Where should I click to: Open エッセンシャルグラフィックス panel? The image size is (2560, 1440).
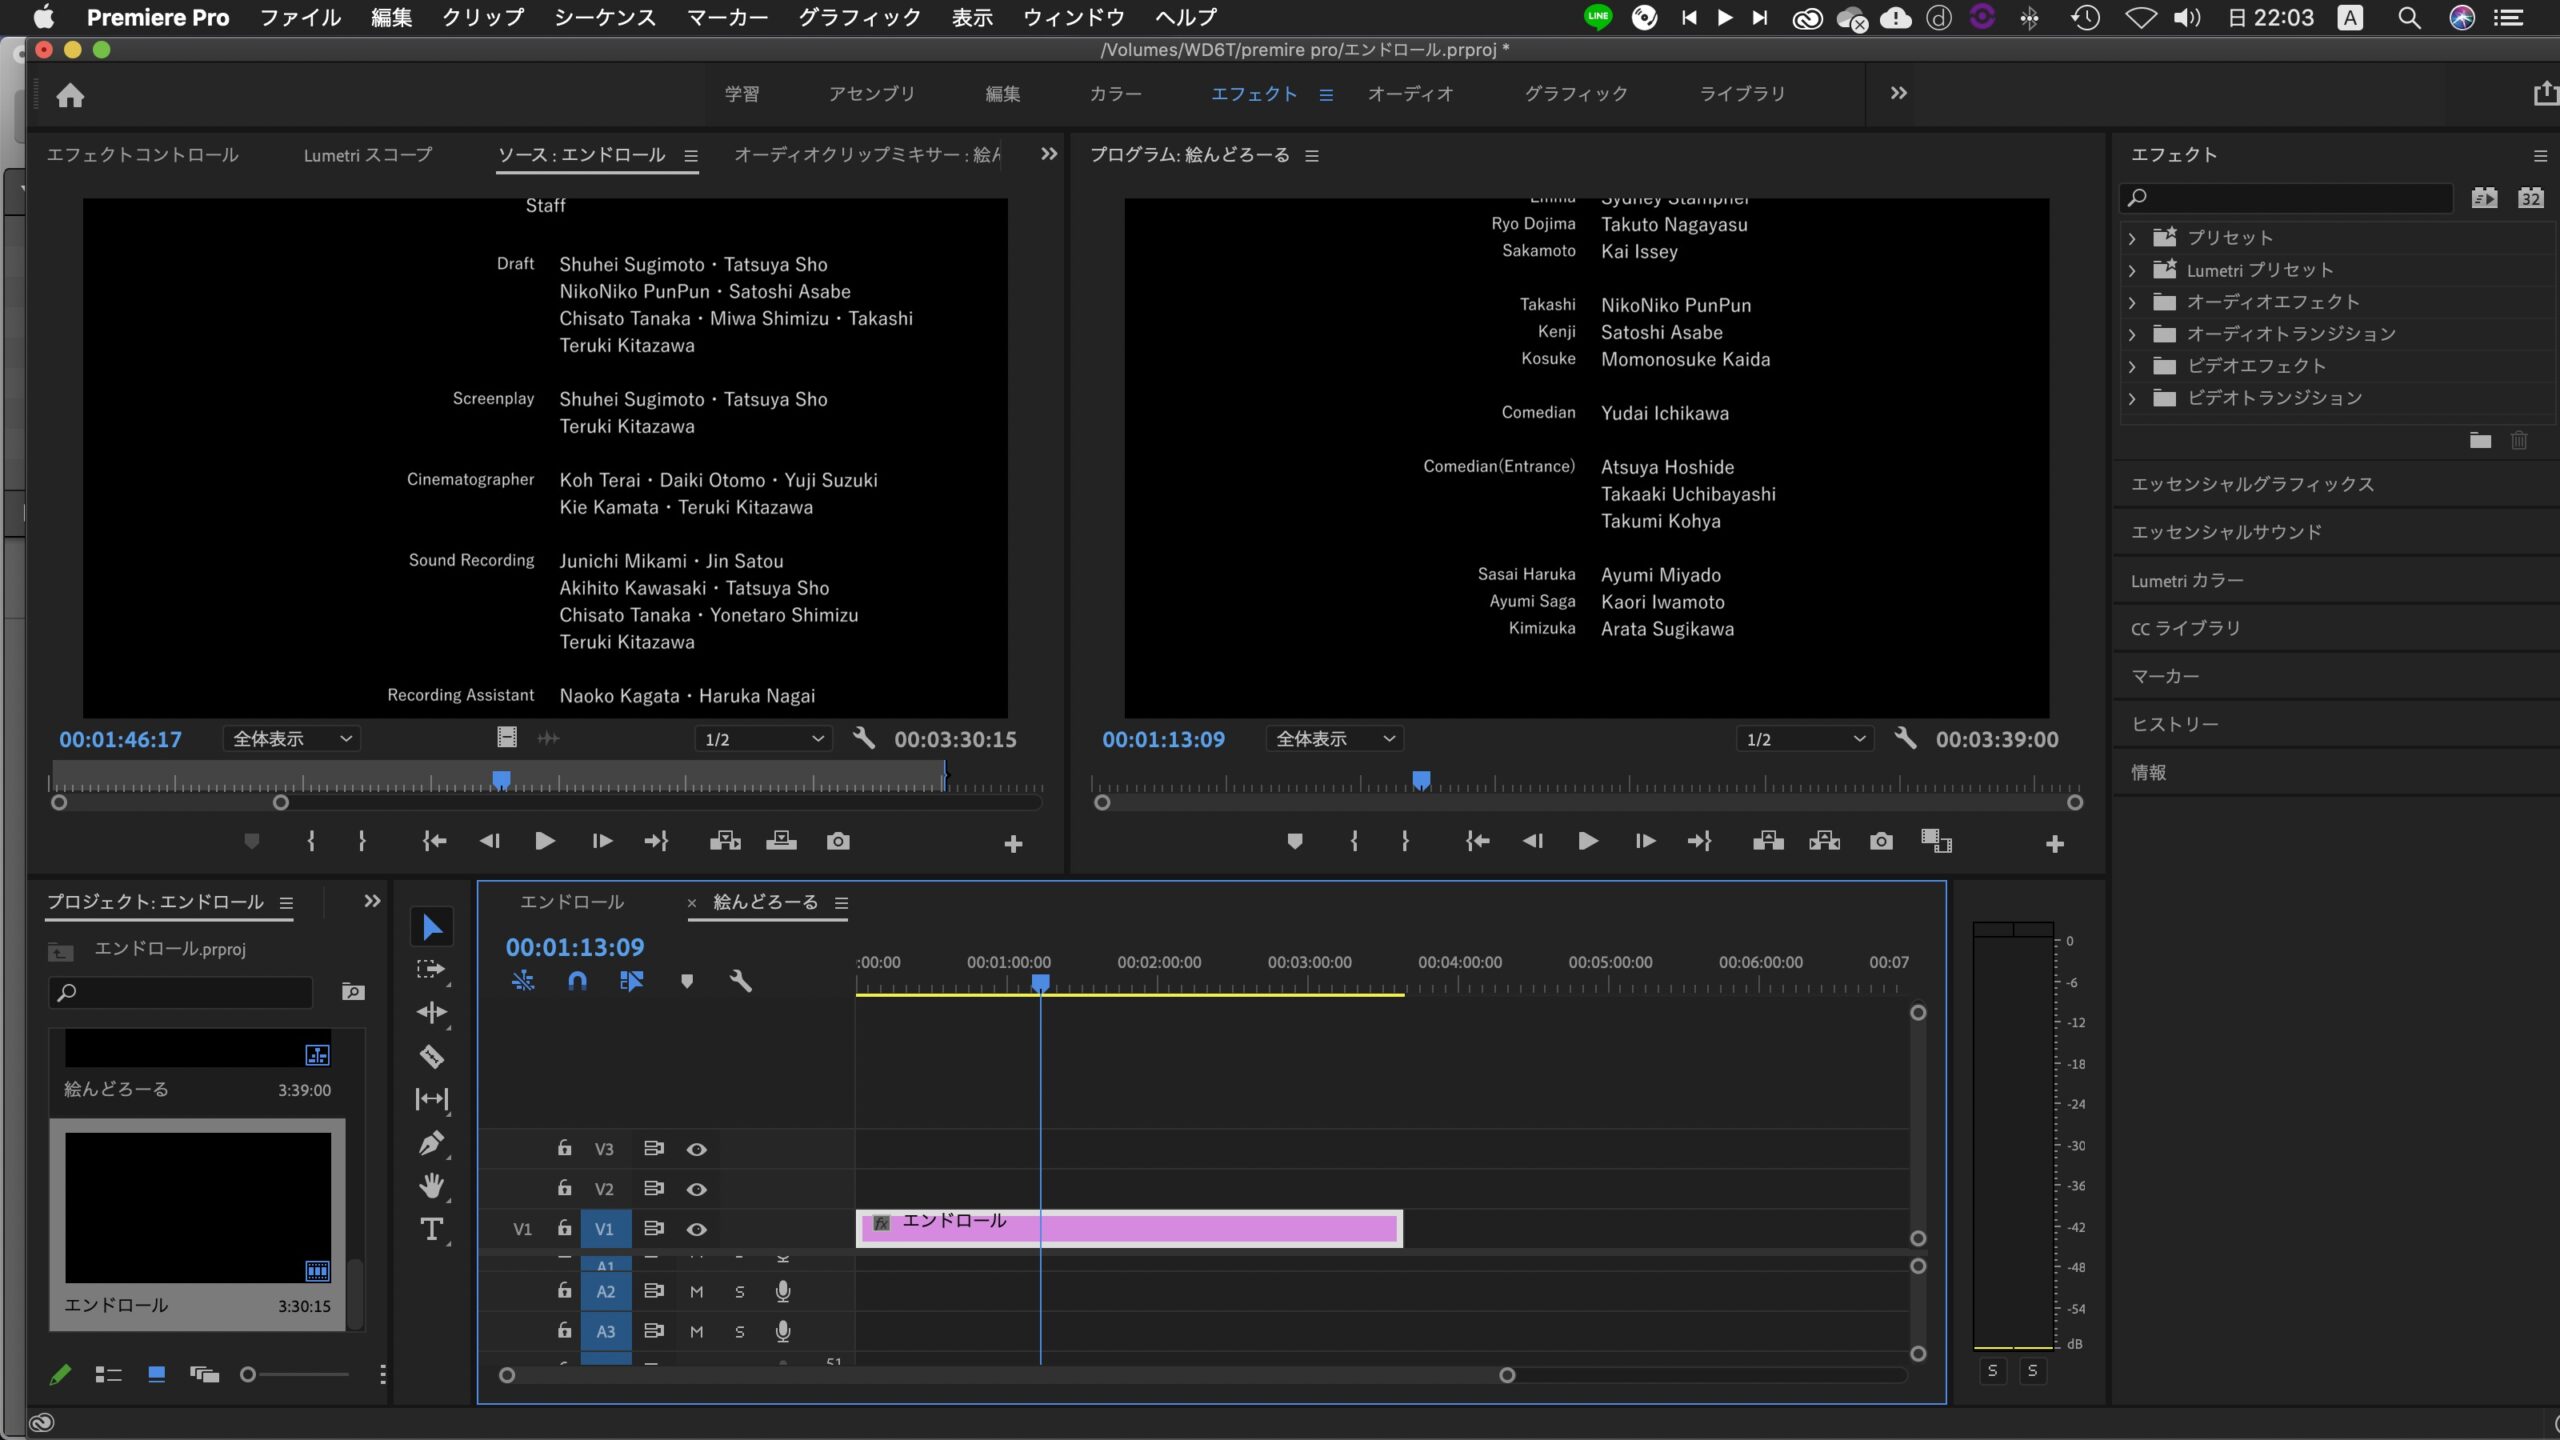coord(2252,484)
